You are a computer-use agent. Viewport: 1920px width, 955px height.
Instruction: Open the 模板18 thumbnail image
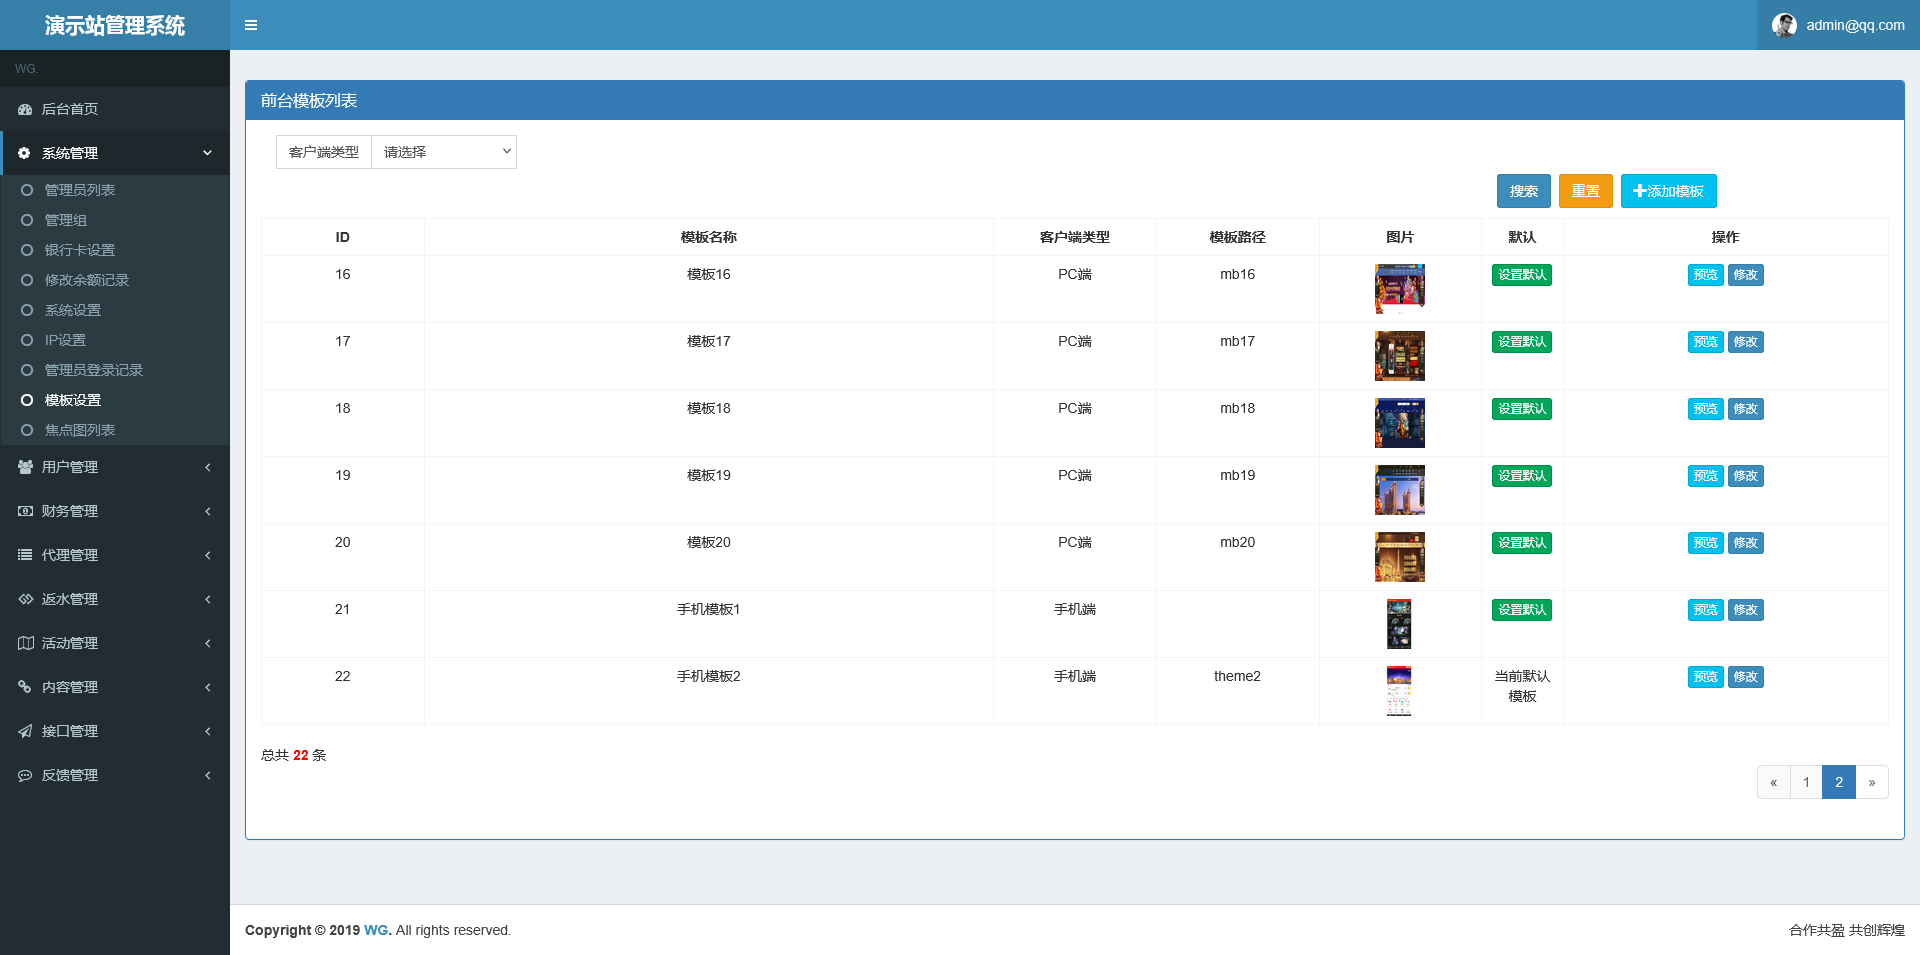coord(1400,423)
